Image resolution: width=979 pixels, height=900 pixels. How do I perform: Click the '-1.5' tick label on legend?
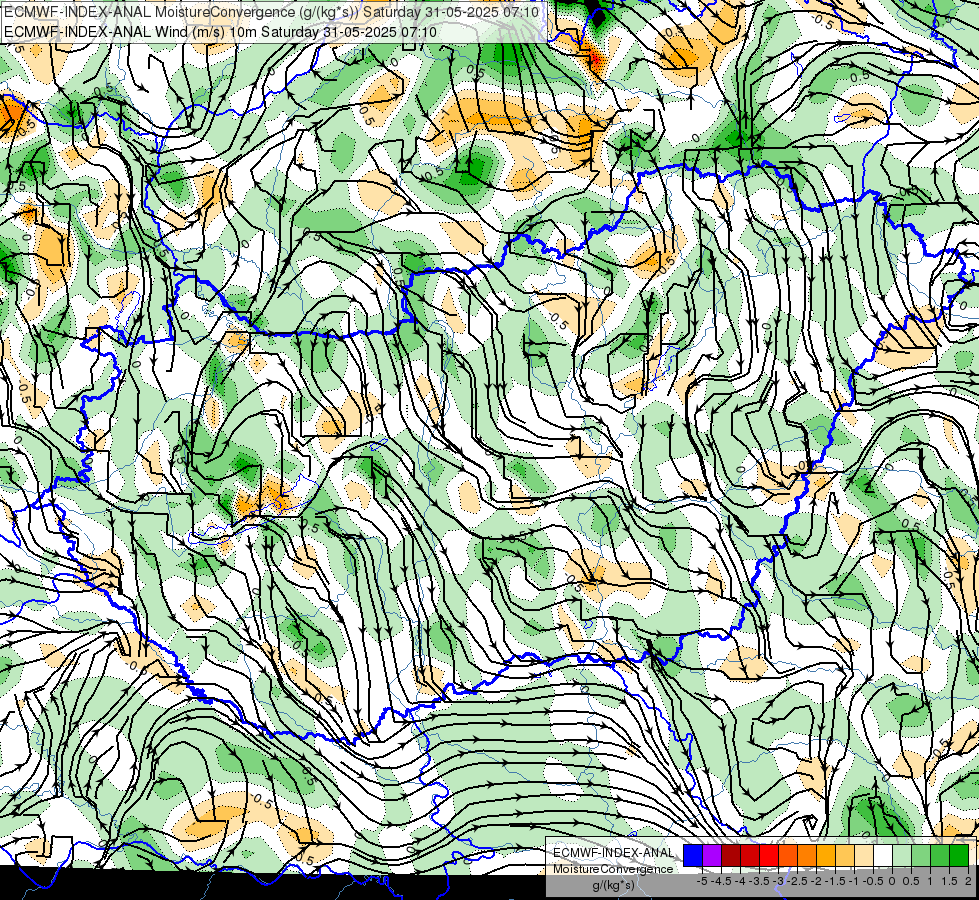(835, 881)
